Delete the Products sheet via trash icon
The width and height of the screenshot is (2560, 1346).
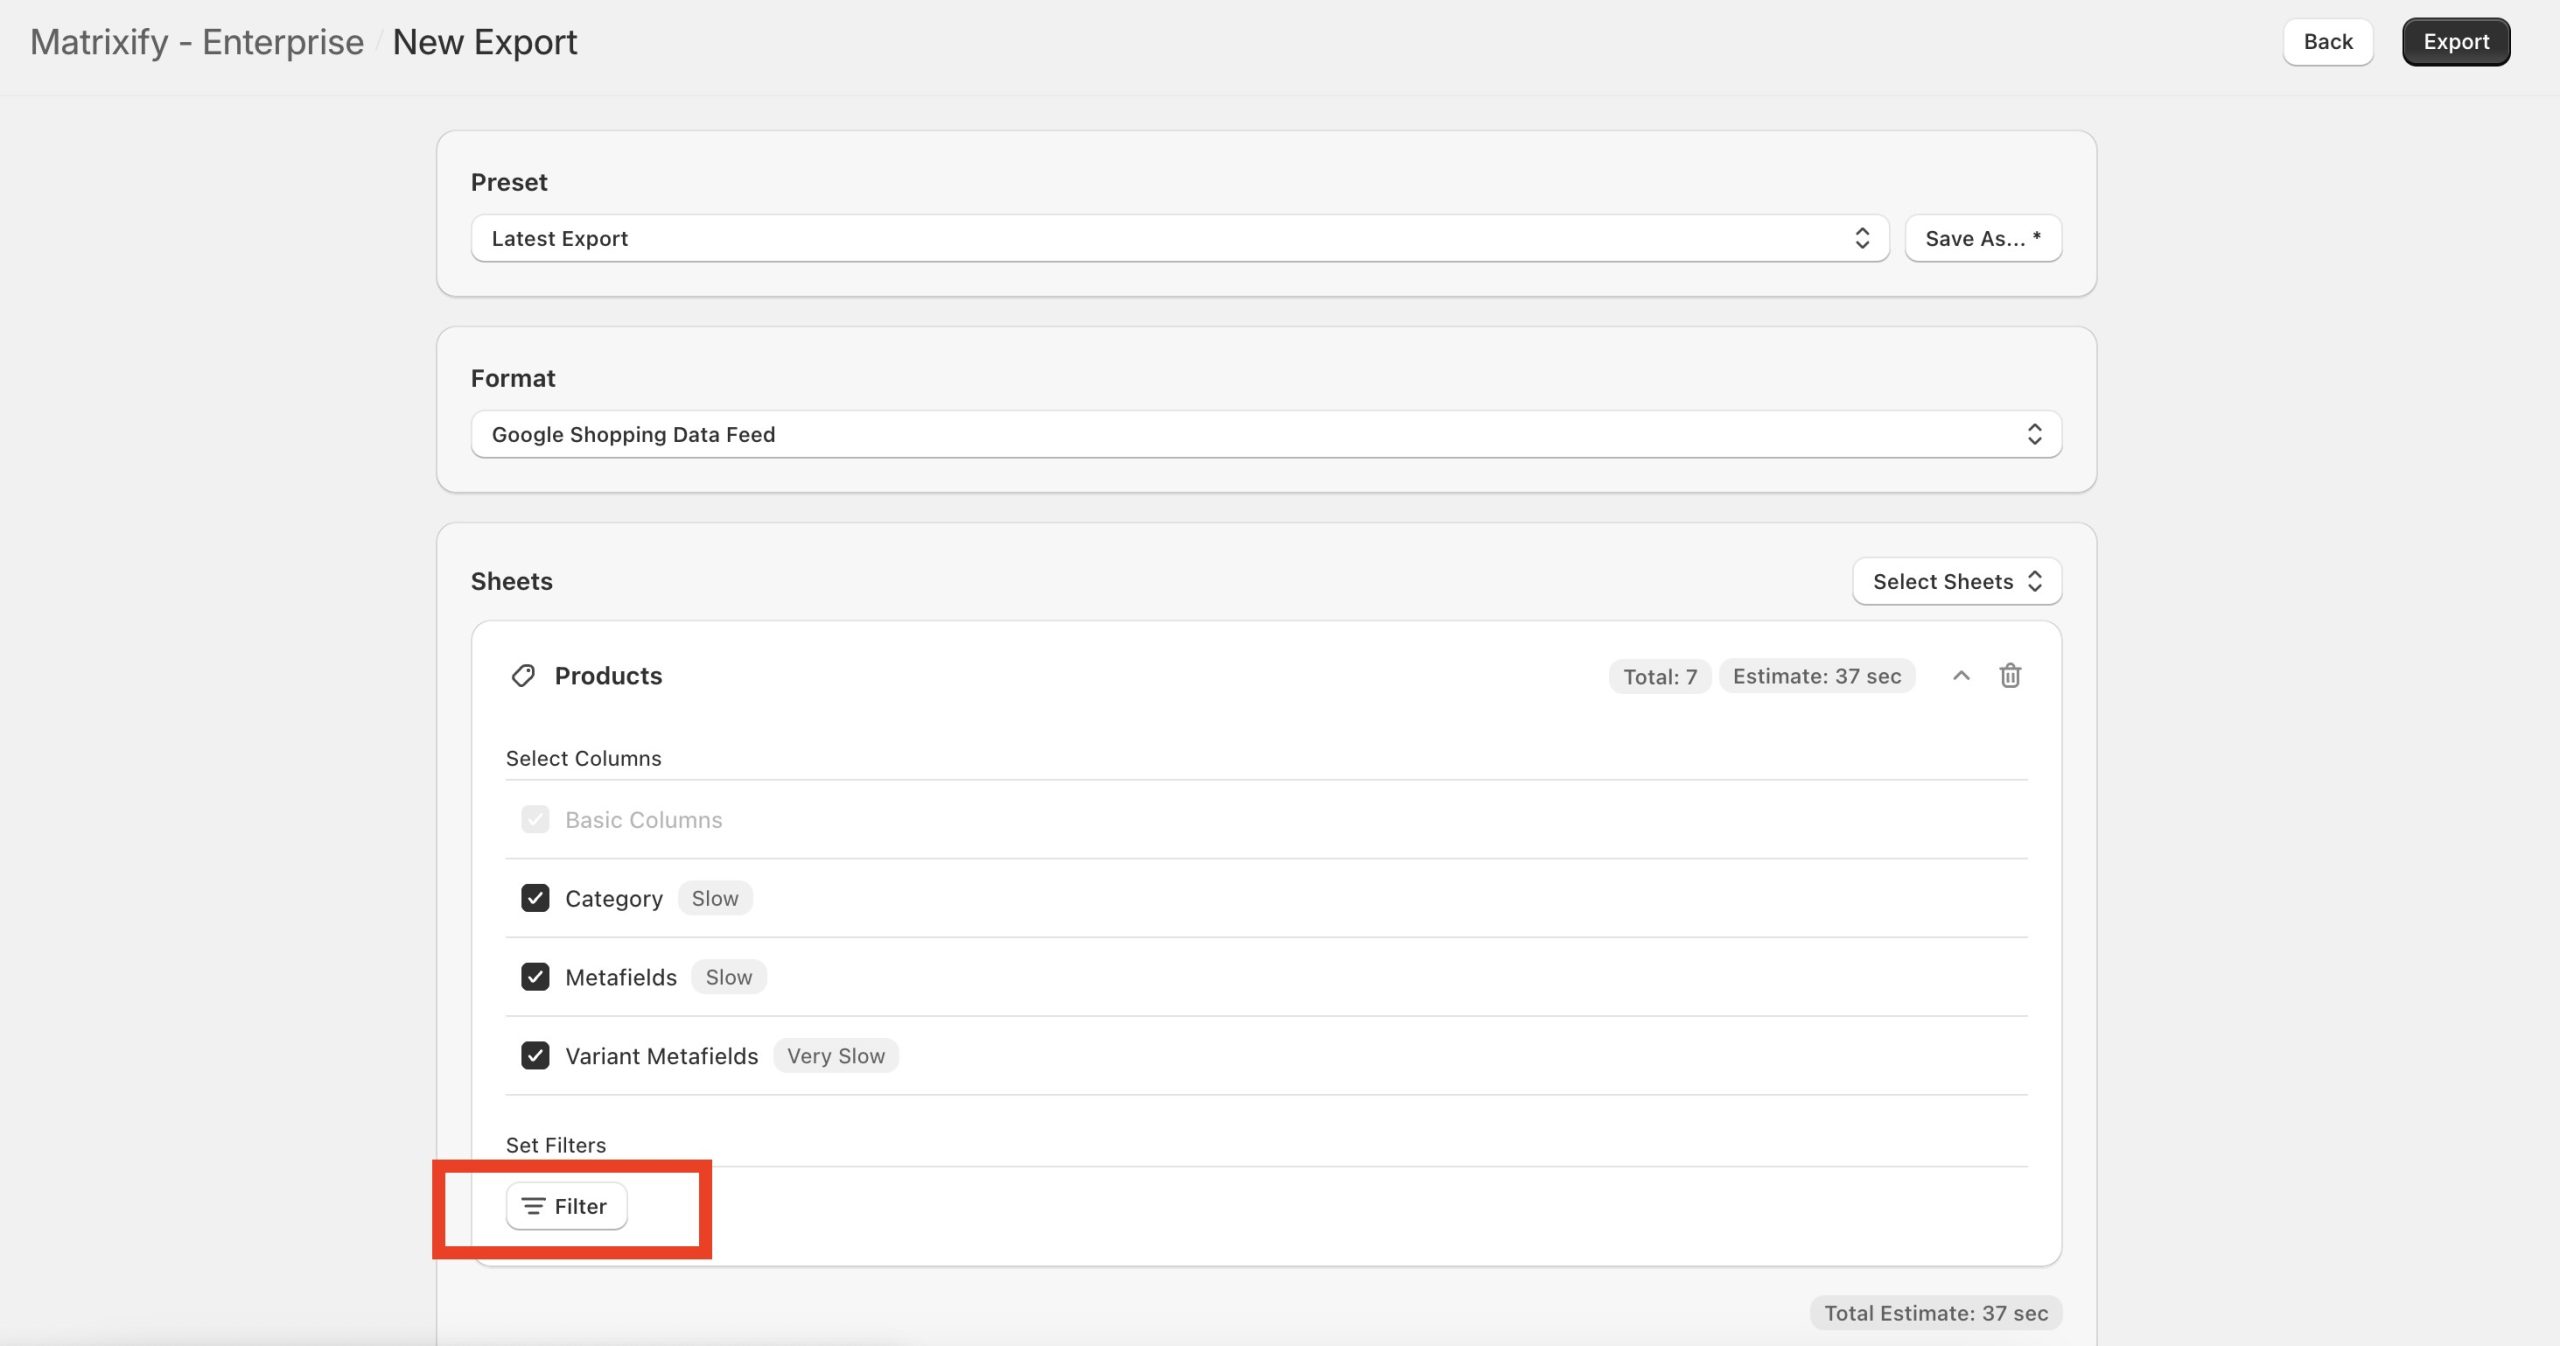[2010, 676]
